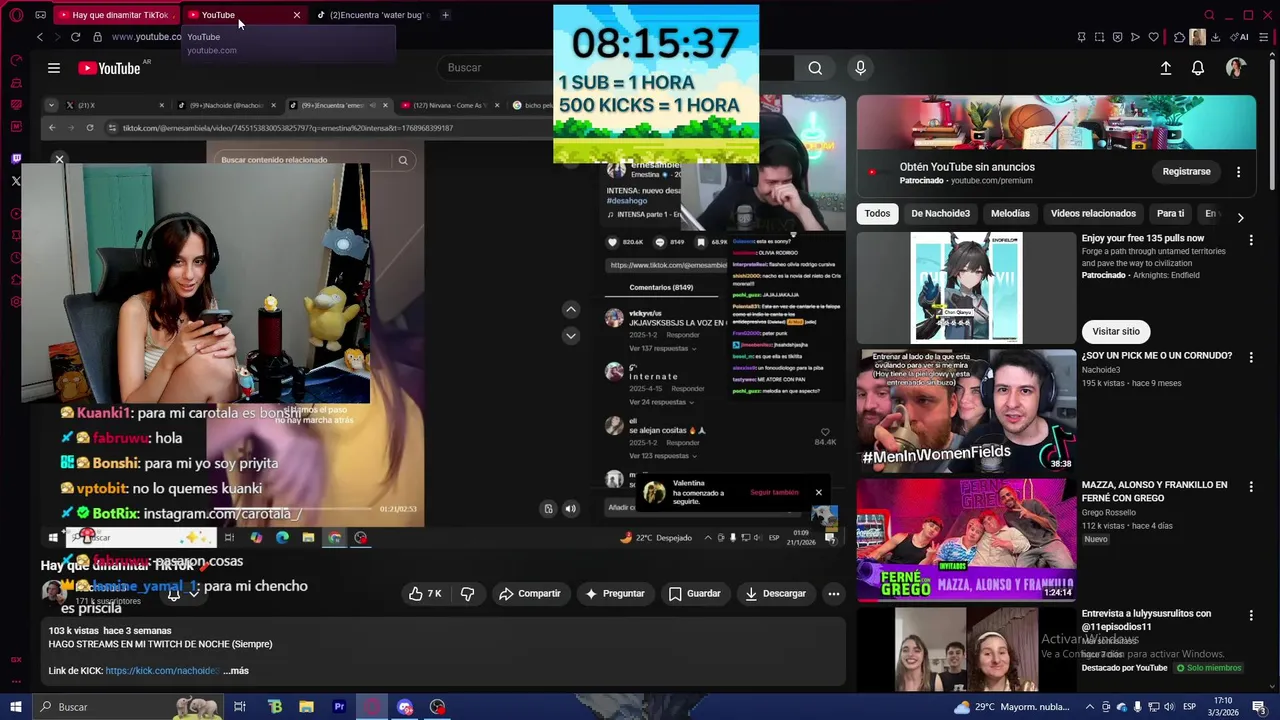The height and width of the screenshot is (720, 1280).
Task: Open File Explorer from taskbar
Action: point(307,707)
